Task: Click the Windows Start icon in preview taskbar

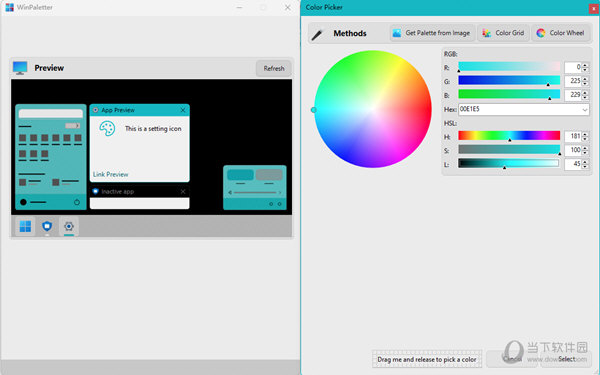Action: coord(25,226)
